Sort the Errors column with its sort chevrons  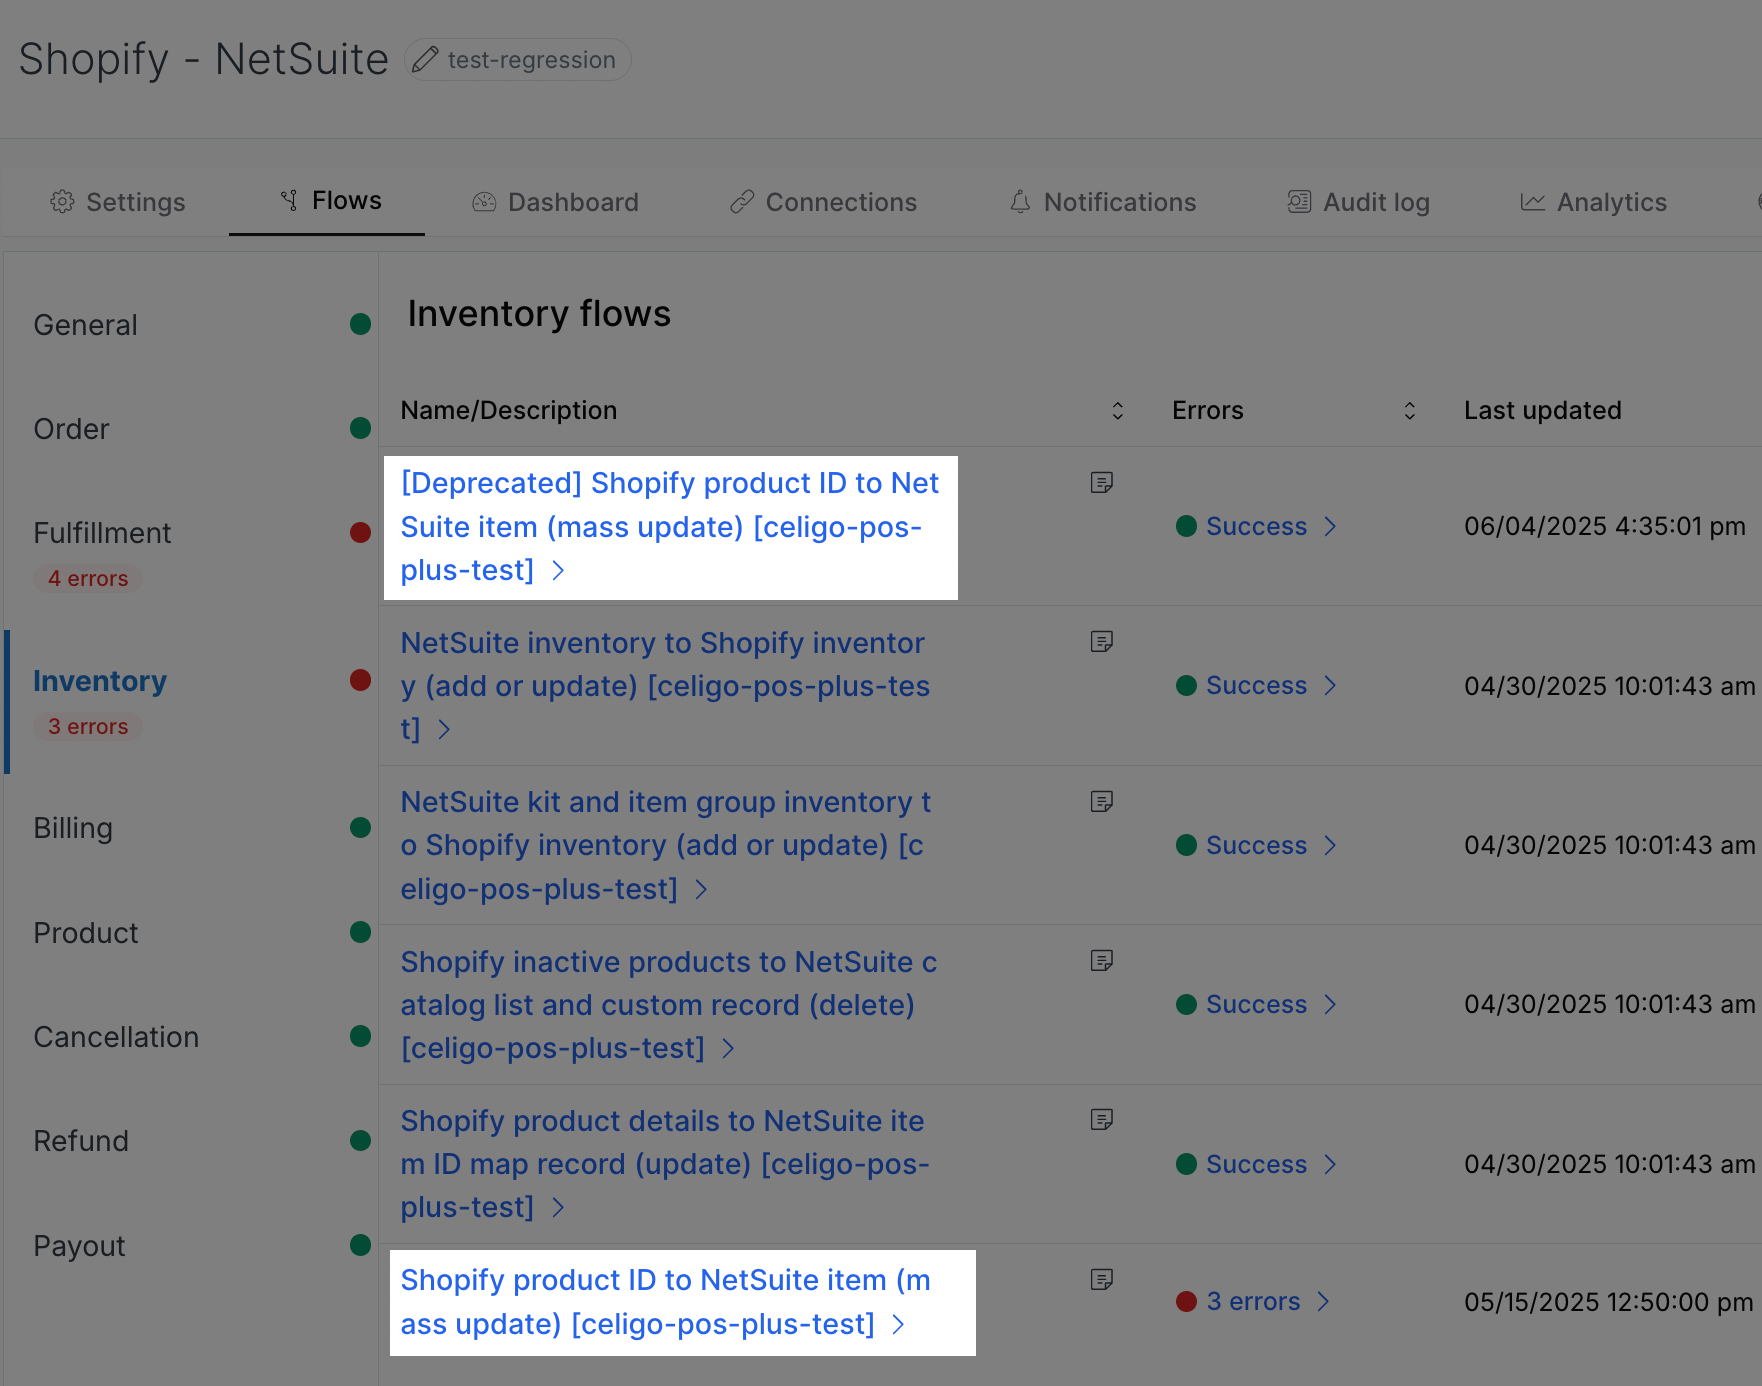tap(1409, 410)
